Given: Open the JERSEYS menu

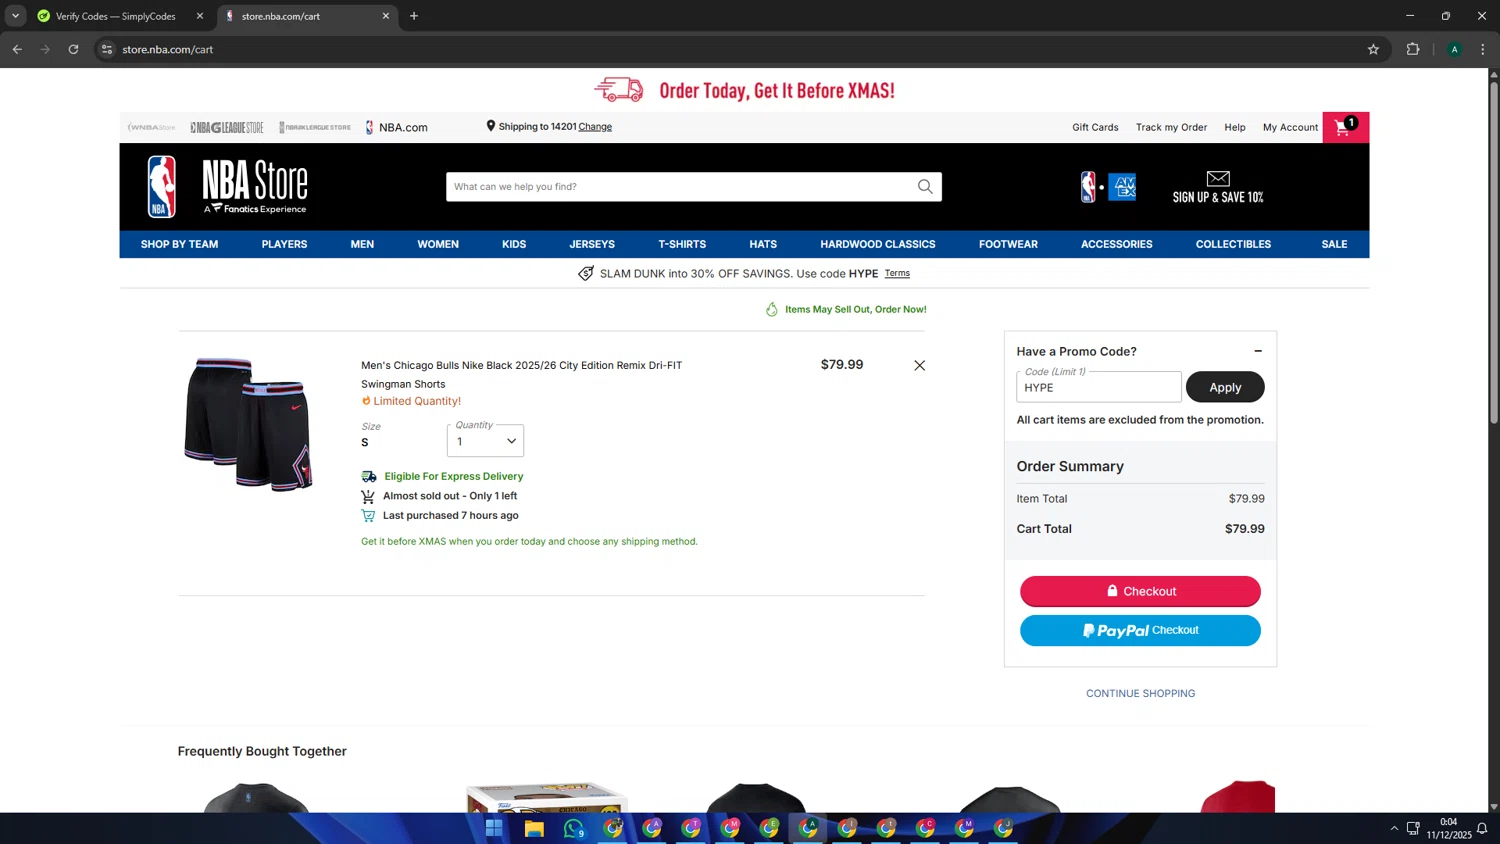Looking at the screenshot, I should 592,244.
